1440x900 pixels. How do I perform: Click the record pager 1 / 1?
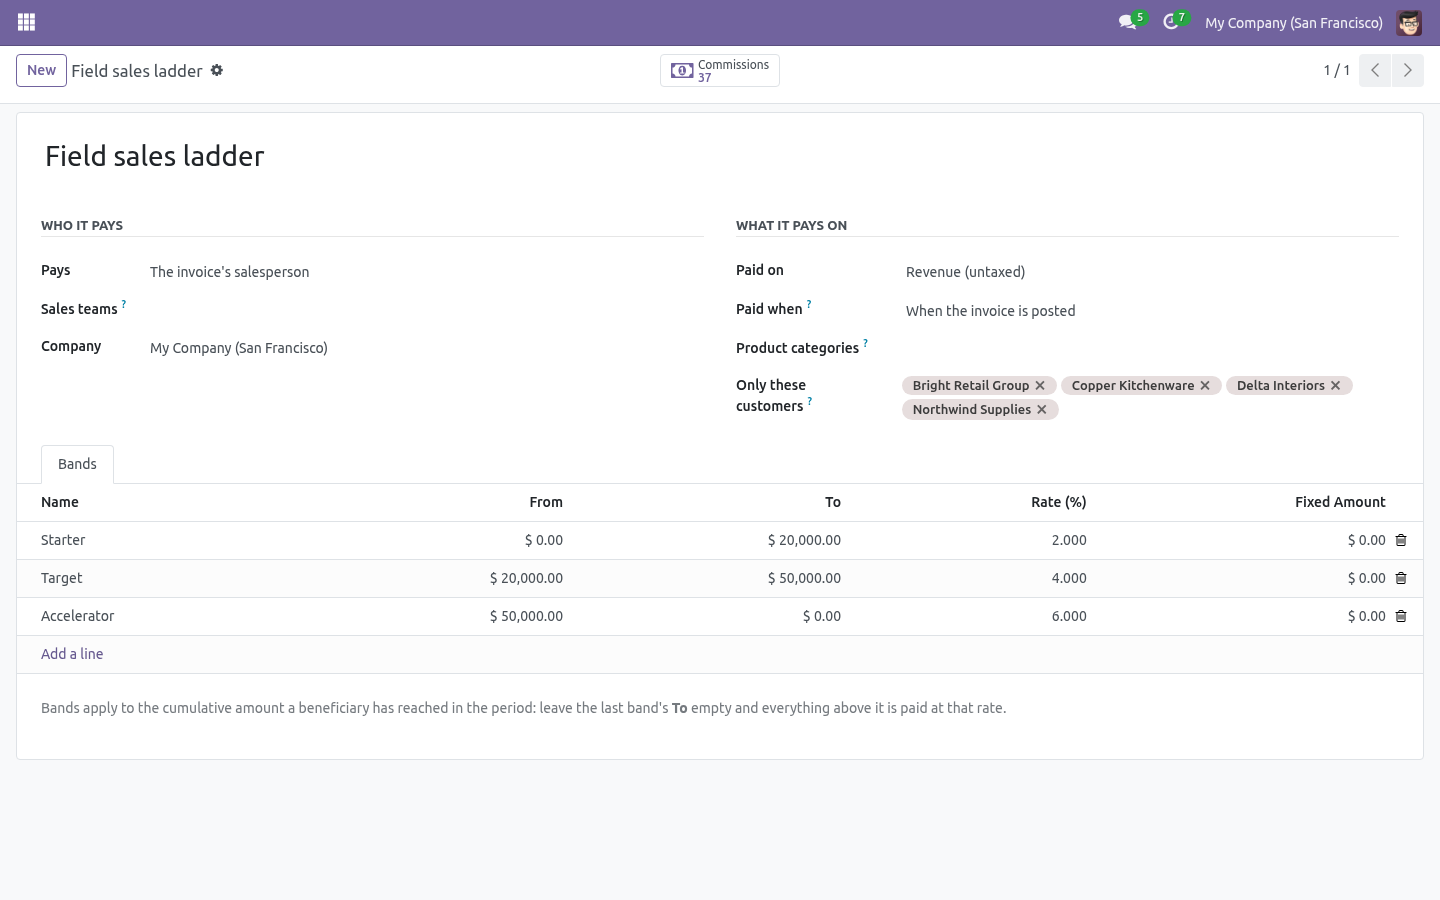(x=1337, y=70)
